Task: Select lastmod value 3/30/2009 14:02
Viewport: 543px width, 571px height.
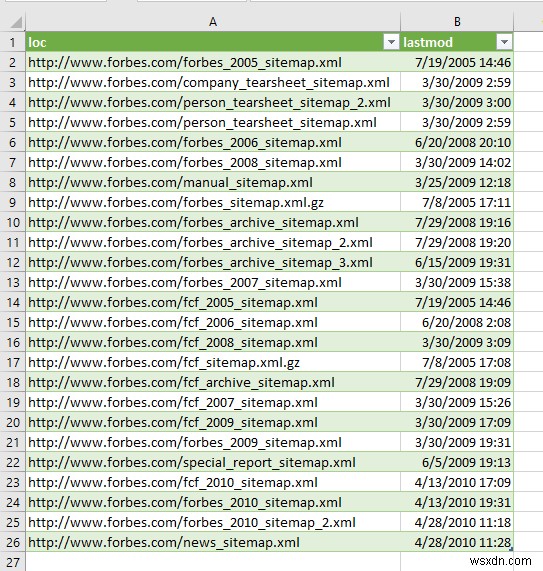Action: [x=457, y=162]
